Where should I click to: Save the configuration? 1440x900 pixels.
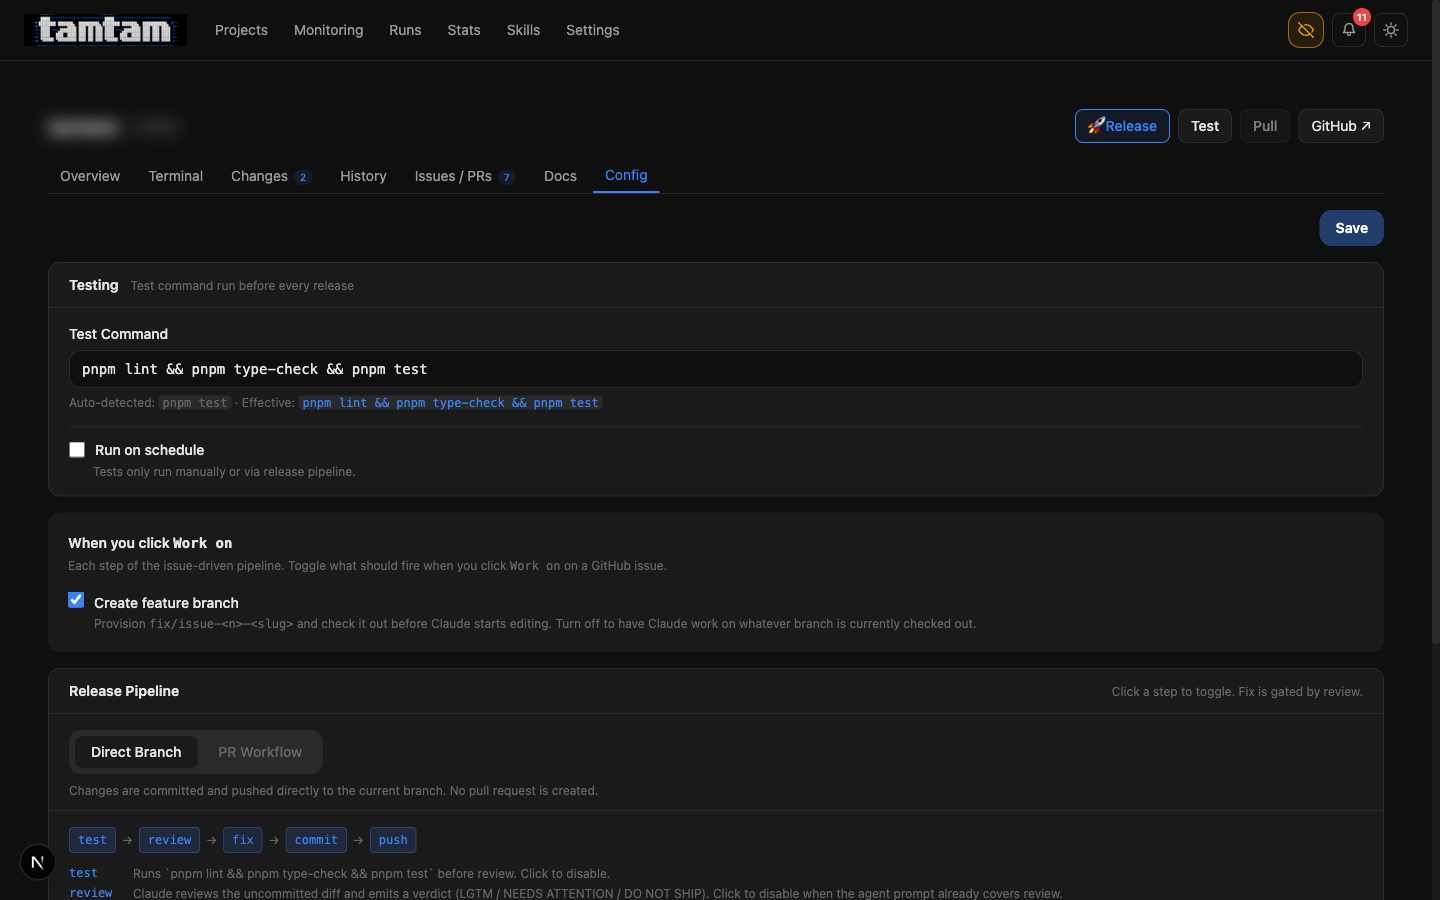[1351, 228]
